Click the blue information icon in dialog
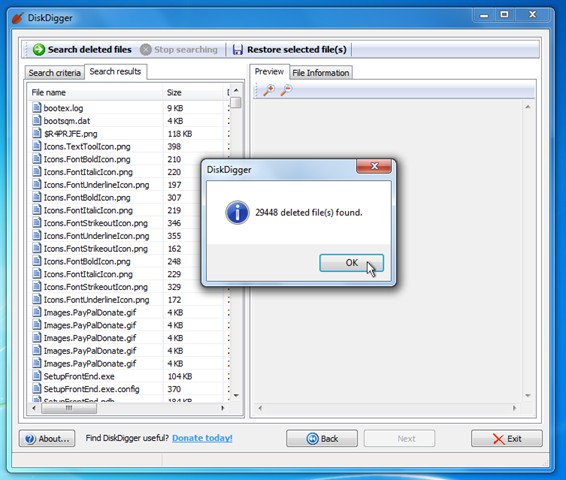566x480 pixels. tap(237, 213)
